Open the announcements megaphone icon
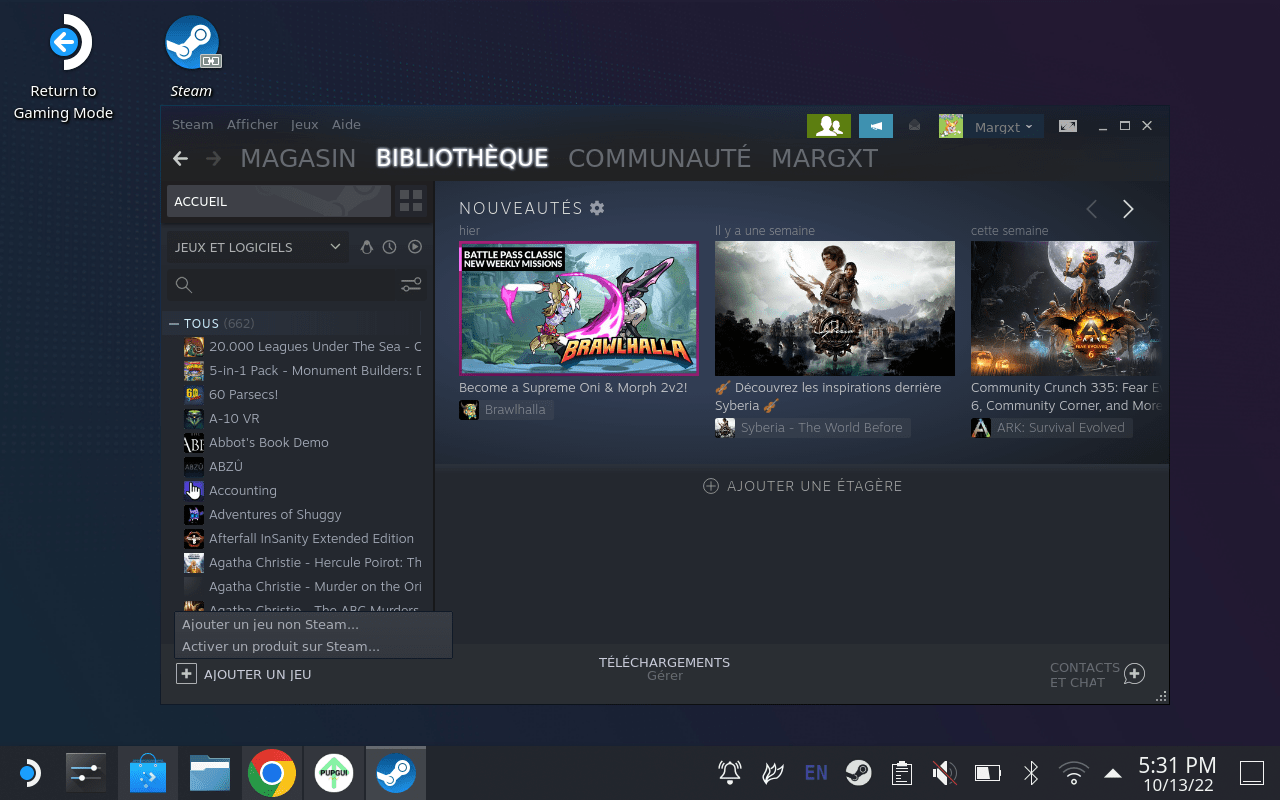Image resolution: width=1280 pixels, height=800 pixels. 876,126
